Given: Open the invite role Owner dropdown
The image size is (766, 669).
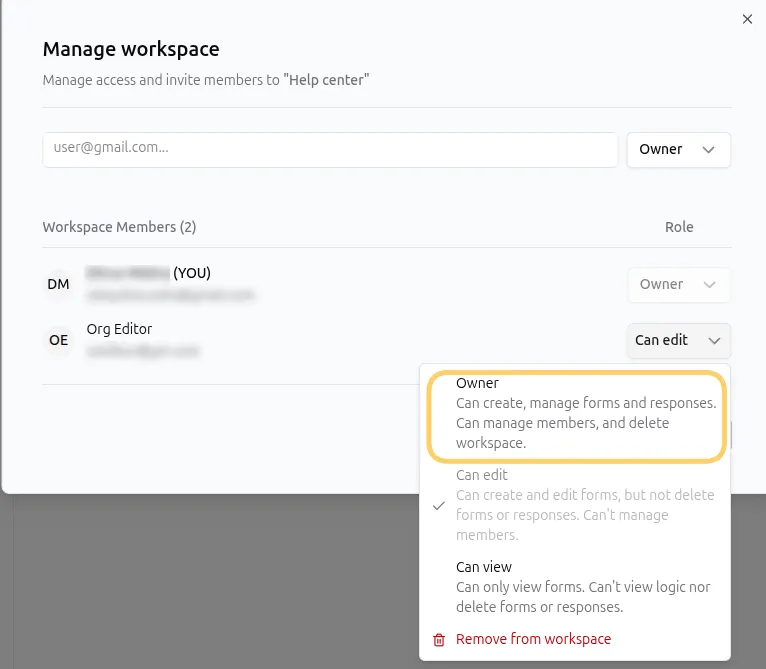Looking at the screenshot, I should click(x=679, y=150).
